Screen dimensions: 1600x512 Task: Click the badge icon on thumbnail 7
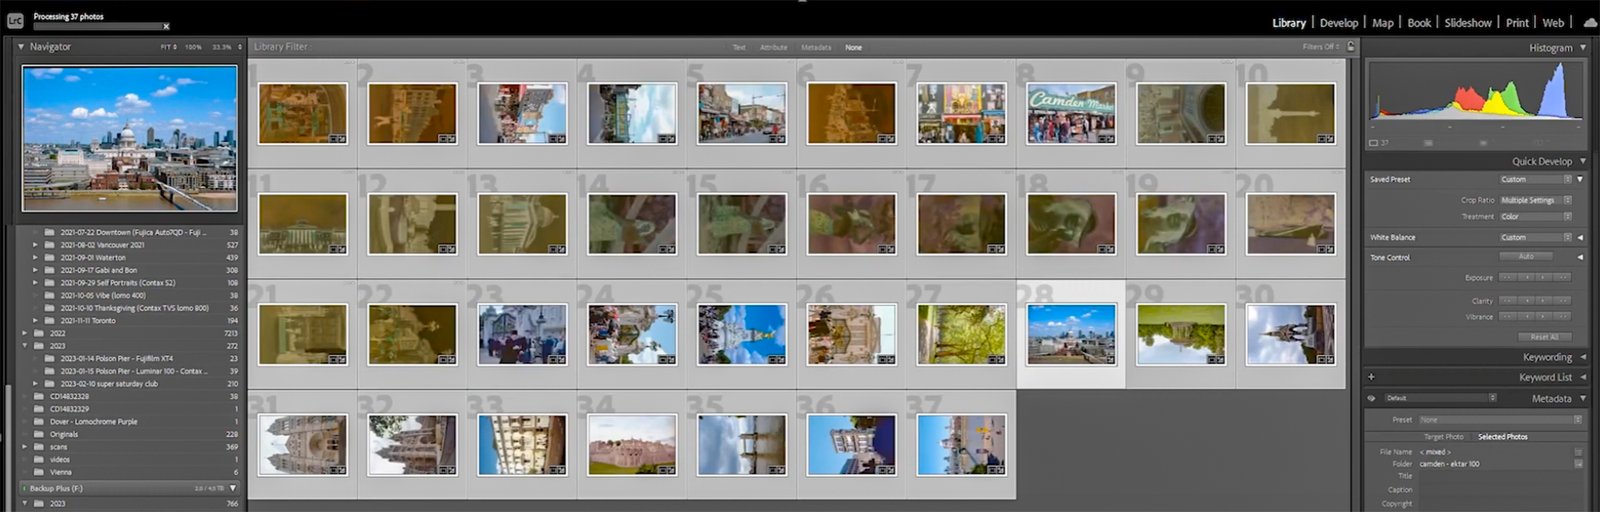click(x=996, y=138)
